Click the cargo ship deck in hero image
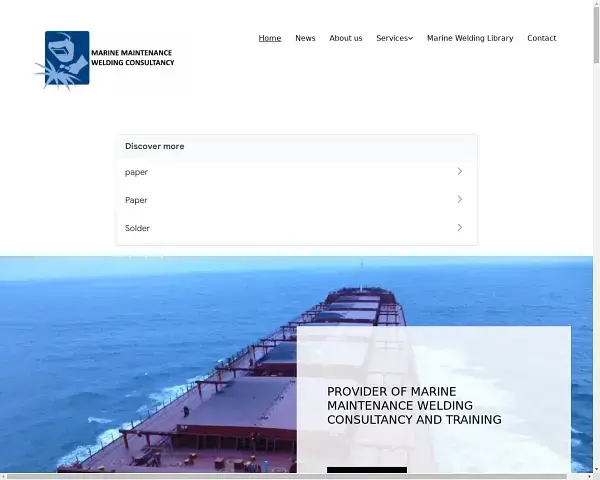600x480 pixels. [230, 400]
